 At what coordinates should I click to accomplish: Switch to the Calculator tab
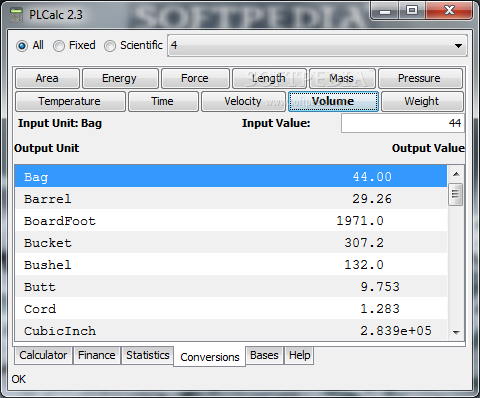click(x=43, y=355)
